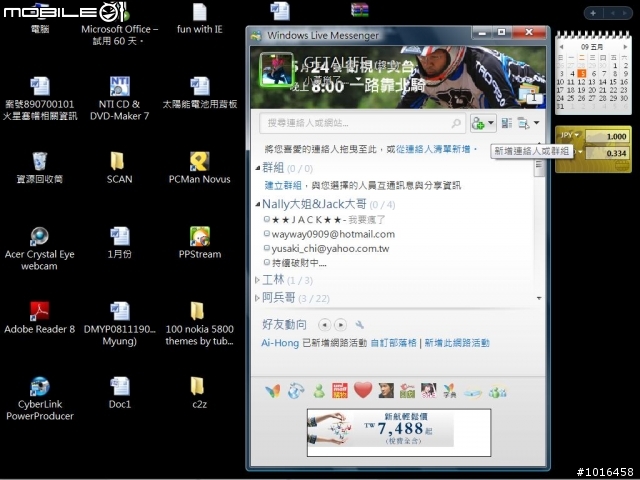Focus the 搜尋連絡人或網站 search field
Image resolution: width=640 pixels, height=480 pixels.
pyautogui.click(x=362, y=123)
